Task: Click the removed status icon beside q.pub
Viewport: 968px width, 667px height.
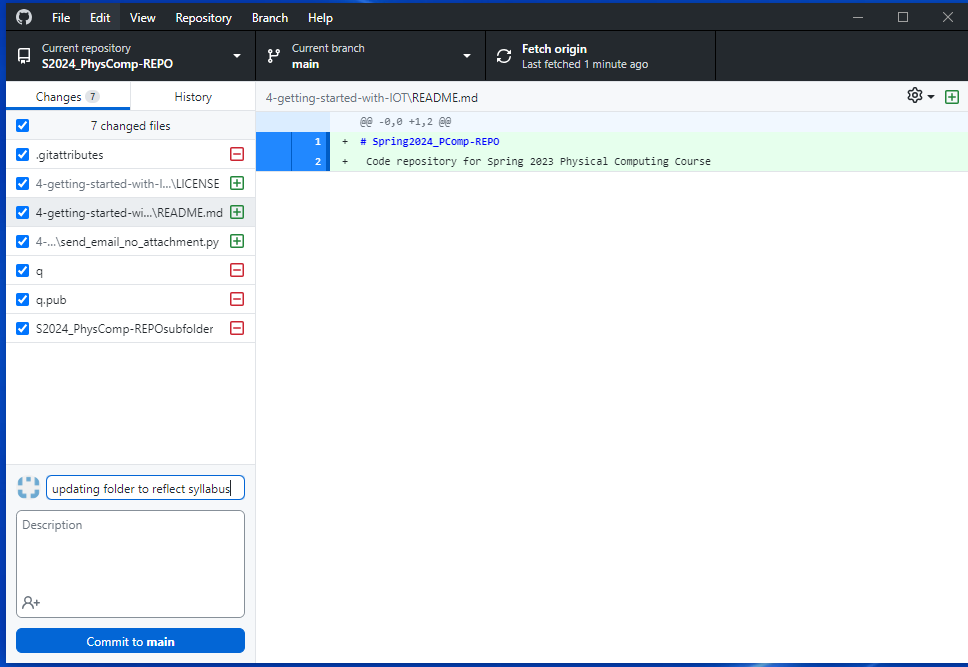Action: 237,299
